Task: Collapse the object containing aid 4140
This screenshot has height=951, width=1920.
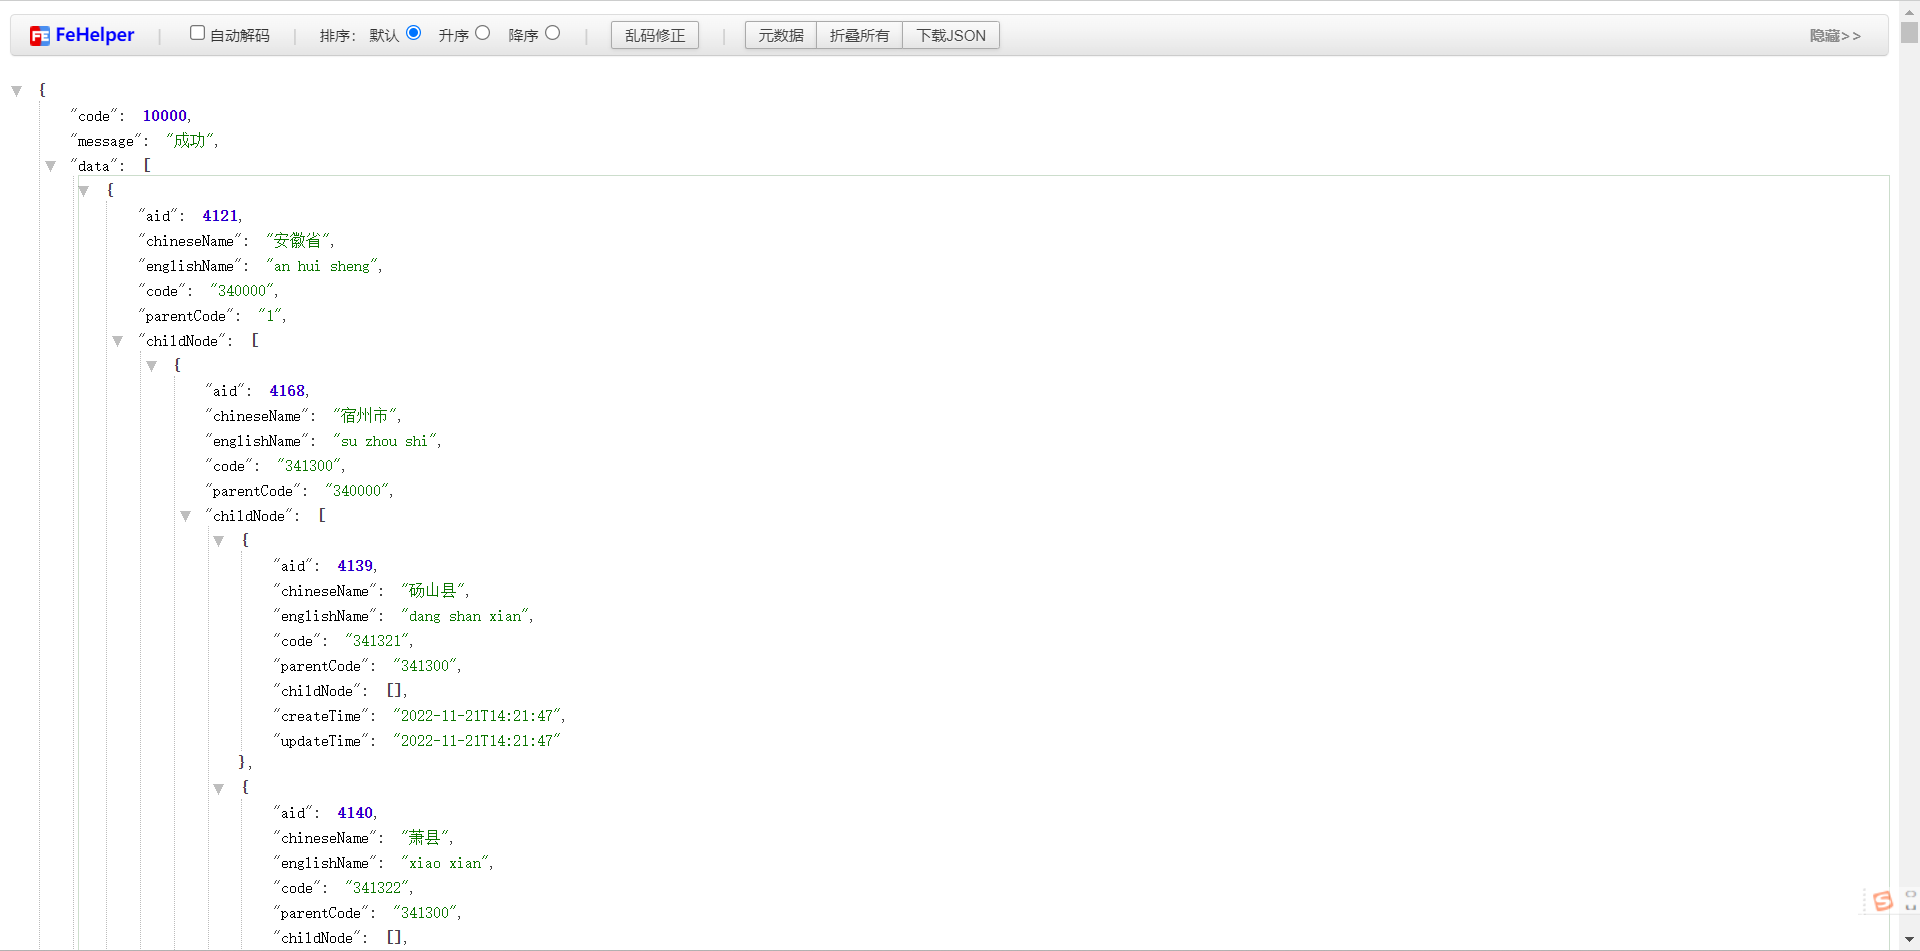Action: tap(219, 789)
